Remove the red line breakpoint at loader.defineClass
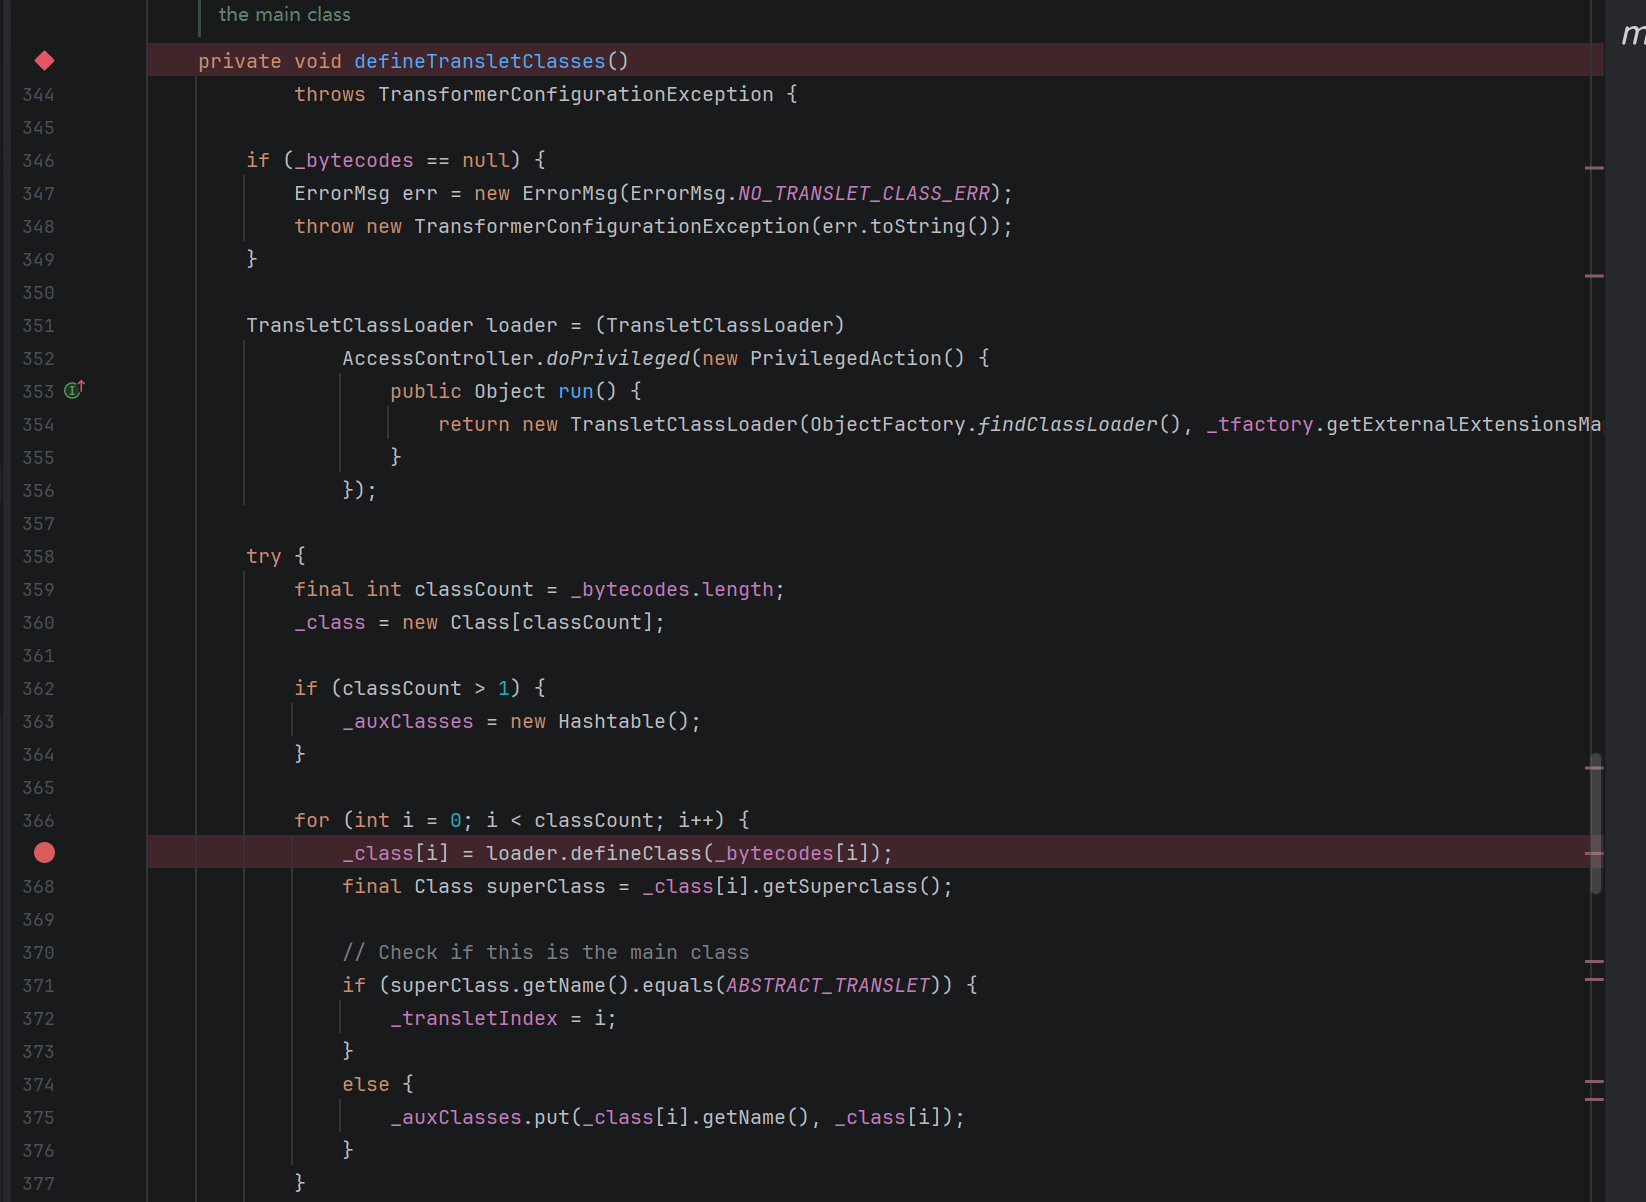Viewport: 1646px width, 1202px height. [44, 853]
